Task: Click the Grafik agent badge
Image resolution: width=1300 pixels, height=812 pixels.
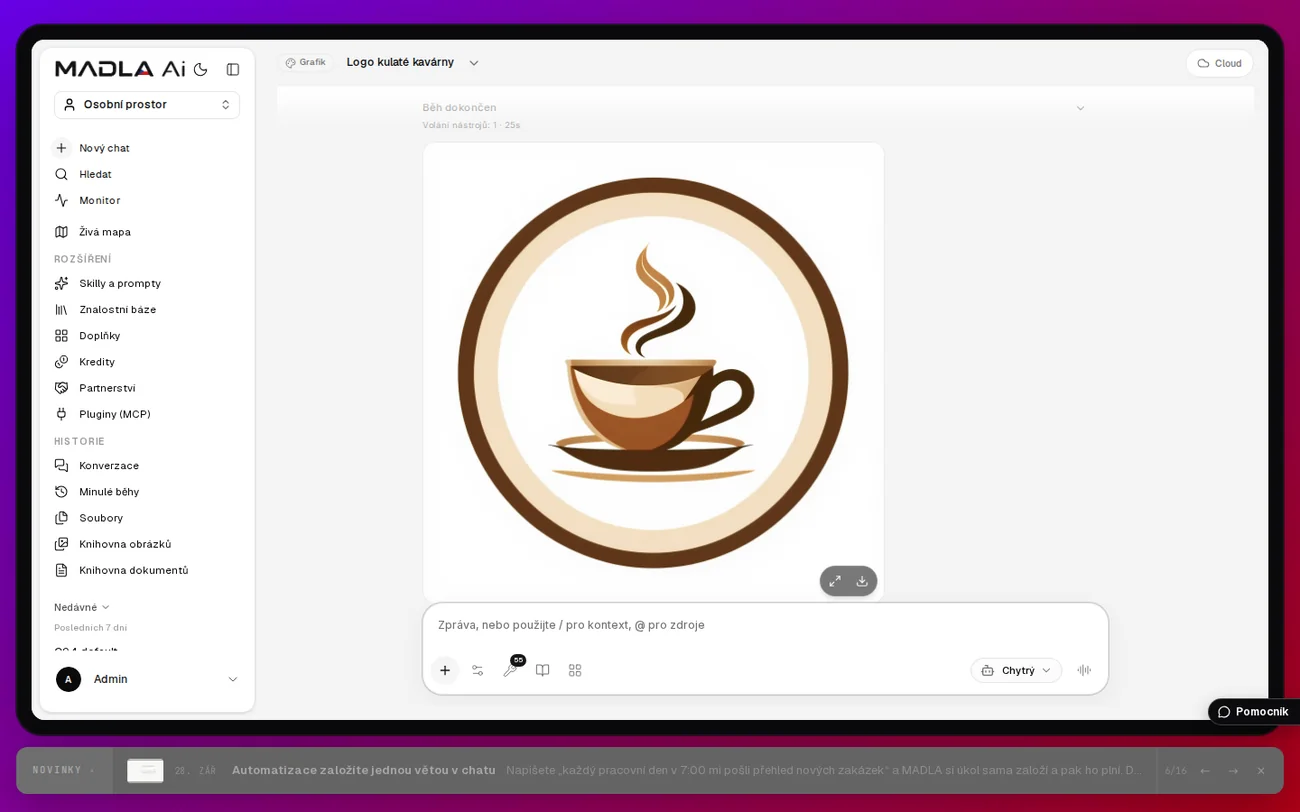Action: pyautogui.click(x=306, y=62)
